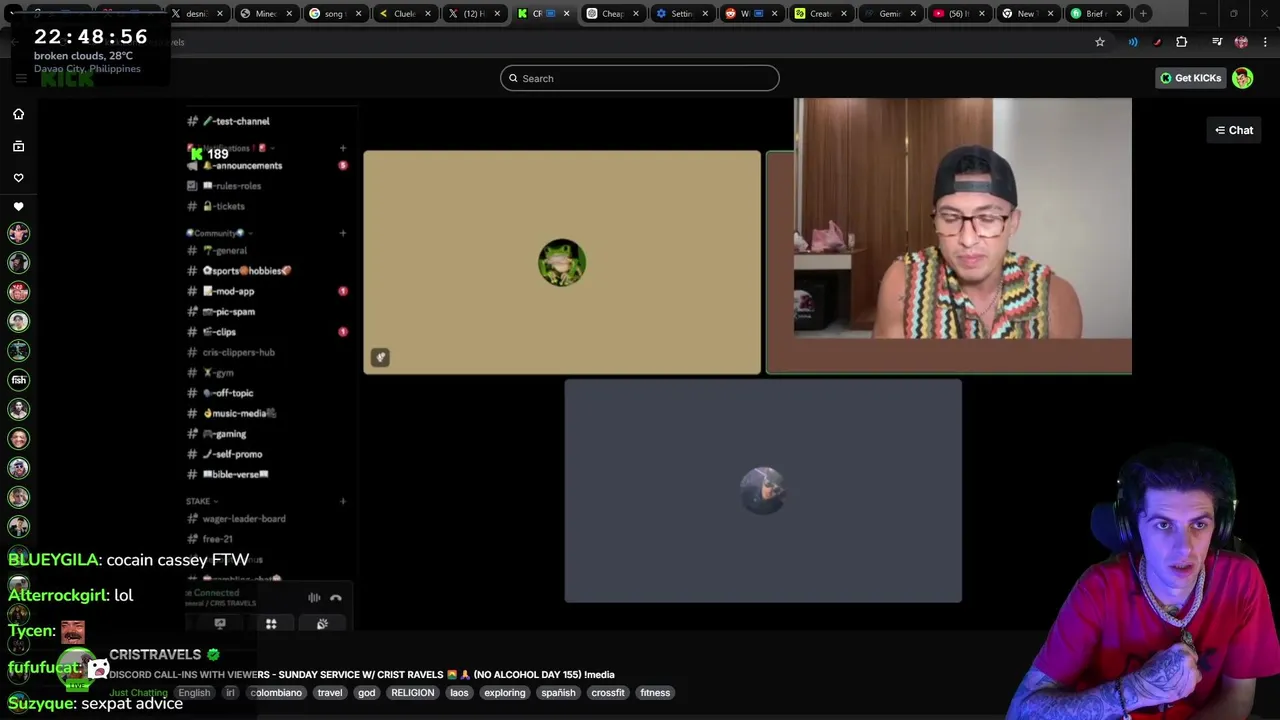
Task: Click the filled heart sidebar icon
Action: click(x=18, y=206)
